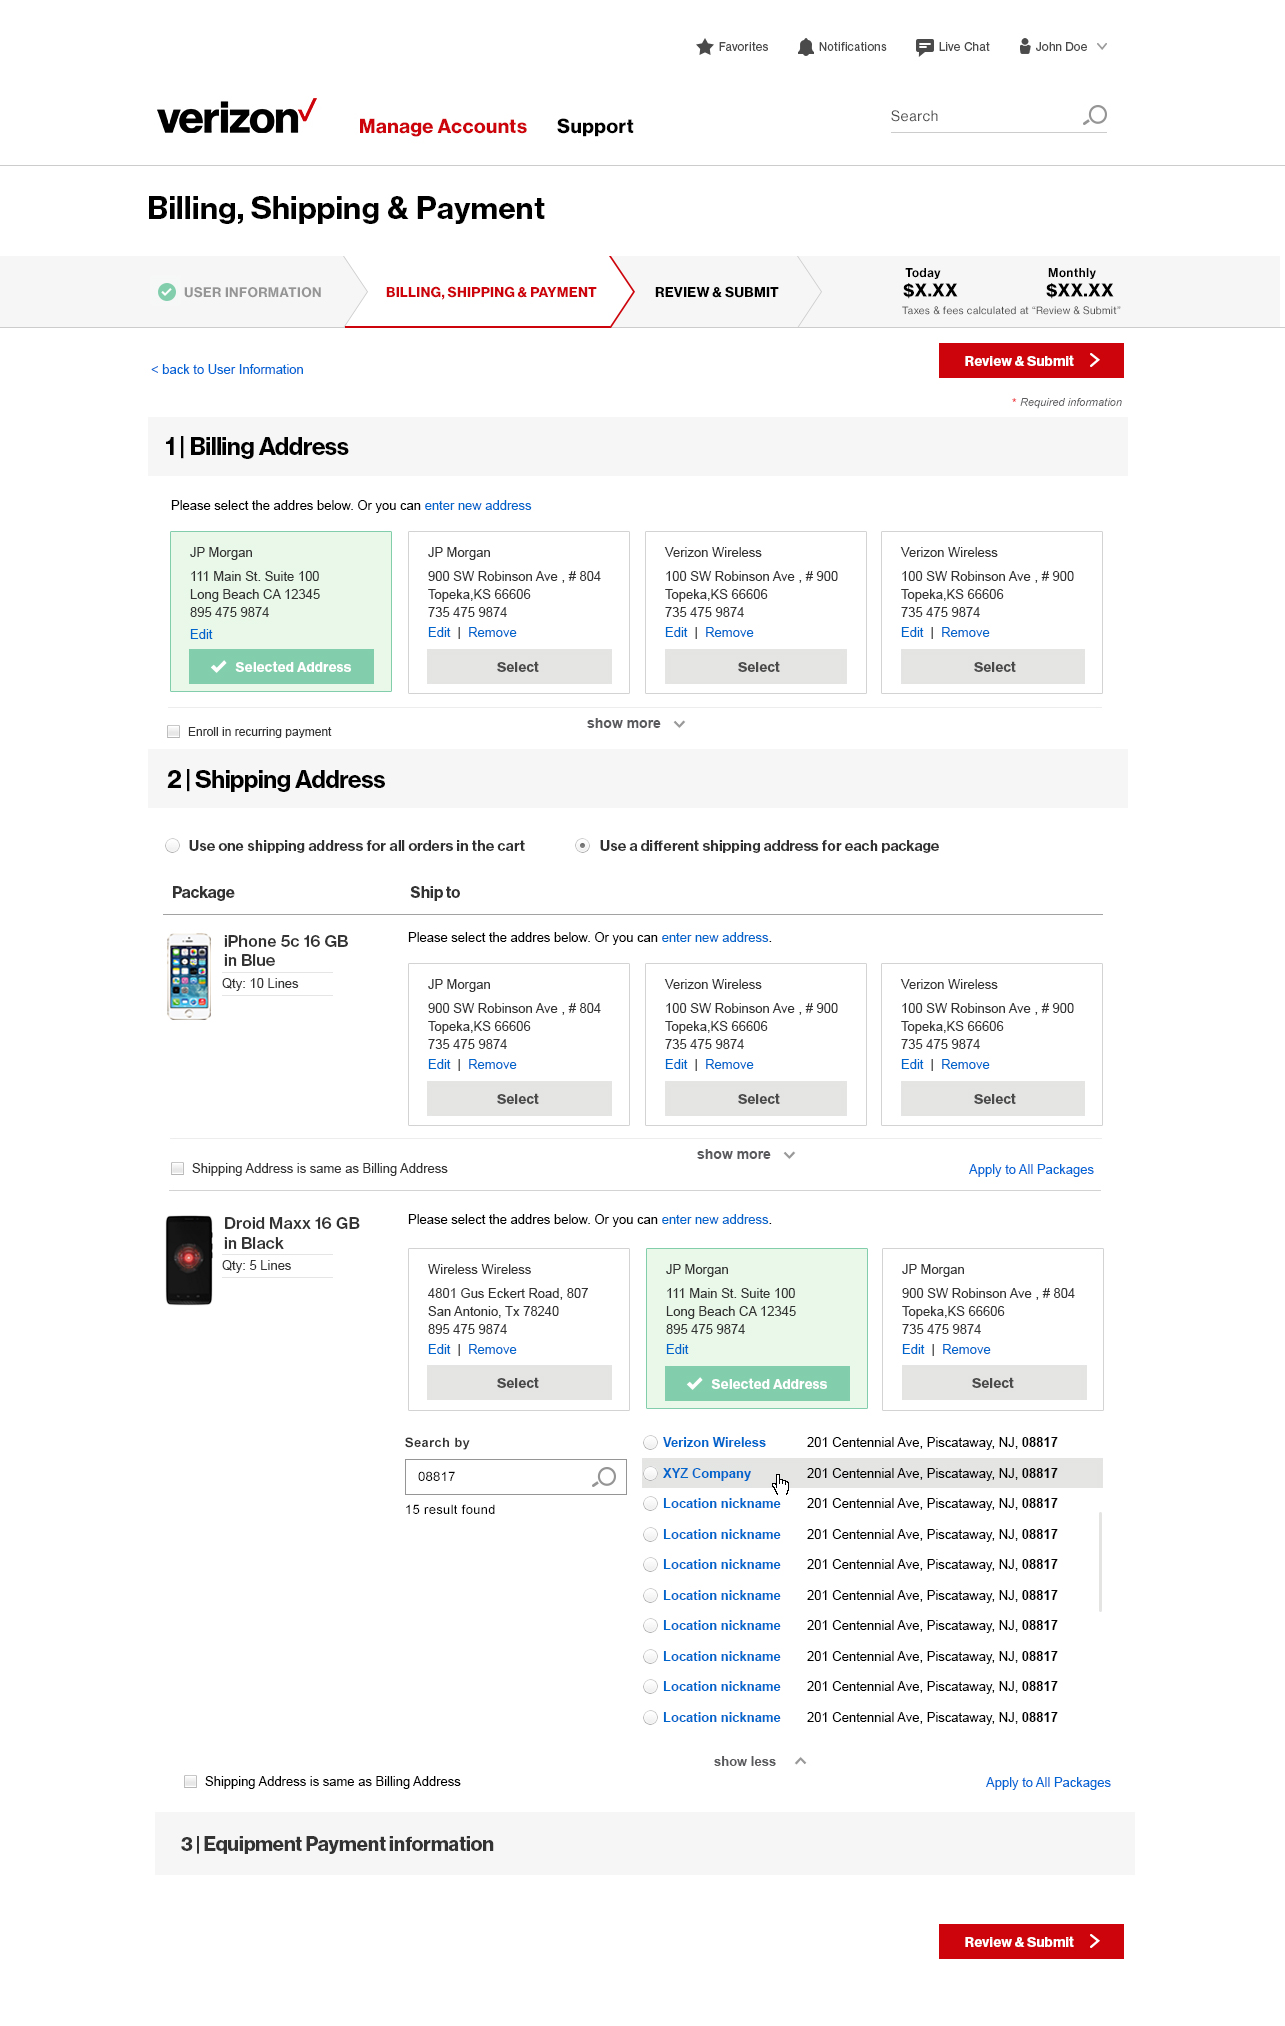This screenshot has height=2026, width=1285.
Task: Click back to User Information link
Action: pyautogui.click(x=227, y=370)
